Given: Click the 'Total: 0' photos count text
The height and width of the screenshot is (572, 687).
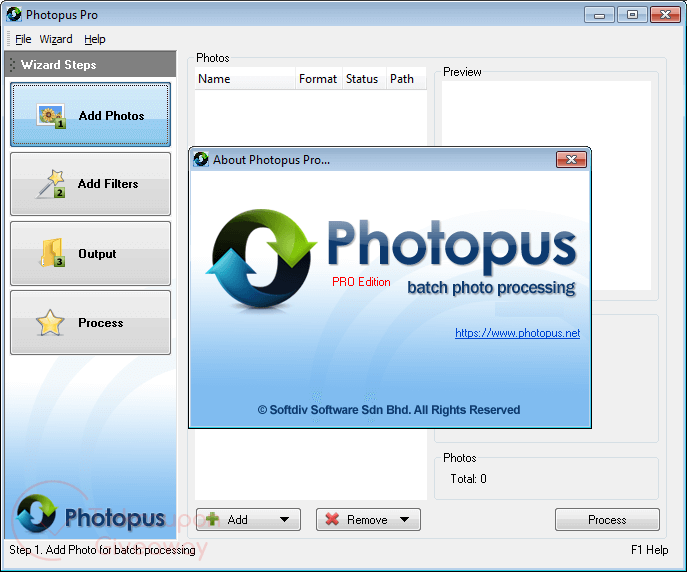Looking at the screenshot, I should click(468, 479).
